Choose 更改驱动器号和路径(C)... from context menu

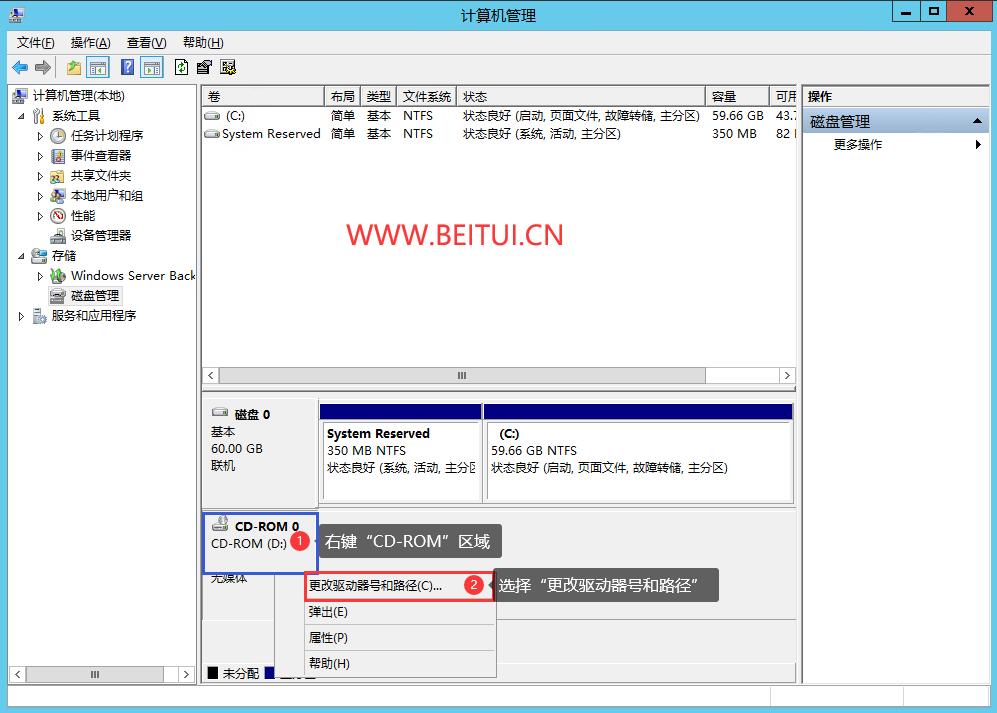(375, 586)
